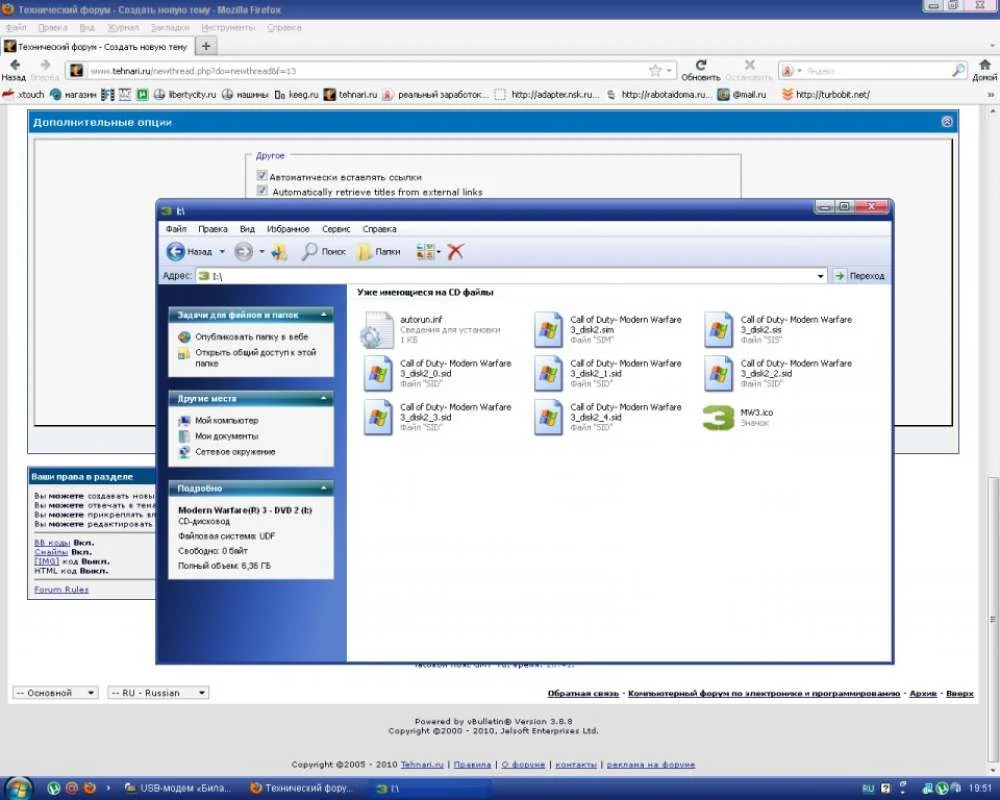
Task: Select the MW3.ico file icon
Action: click(x=718, y=418)
